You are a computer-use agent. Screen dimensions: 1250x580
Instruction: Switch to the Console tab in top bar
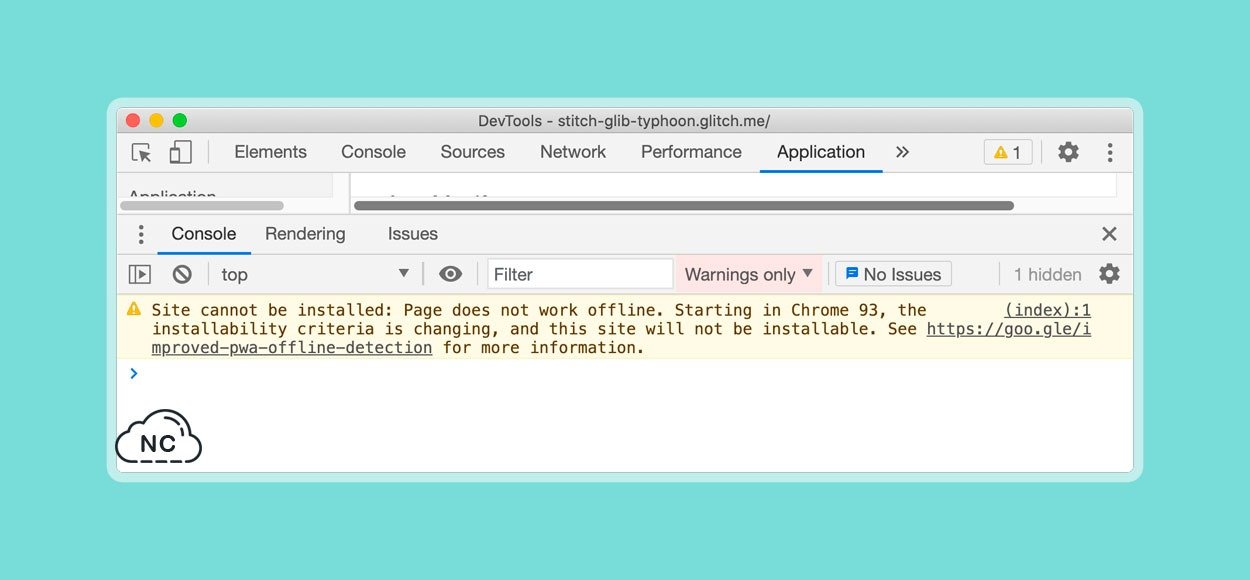tap(373, 152)
